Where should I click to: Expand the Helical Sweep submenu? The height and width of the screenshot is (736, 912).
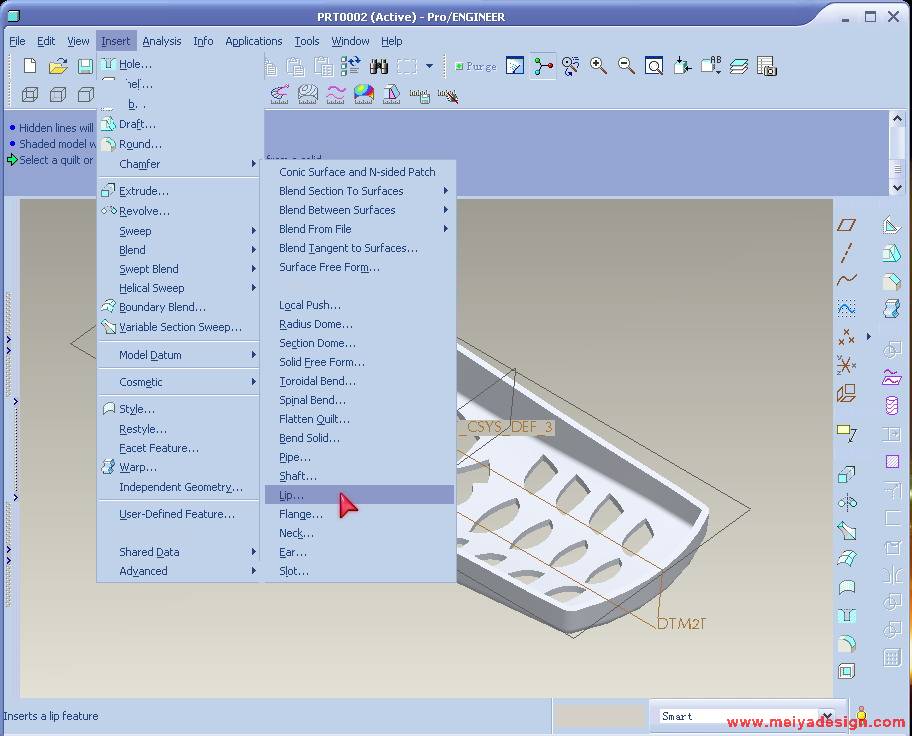[179, 288]
